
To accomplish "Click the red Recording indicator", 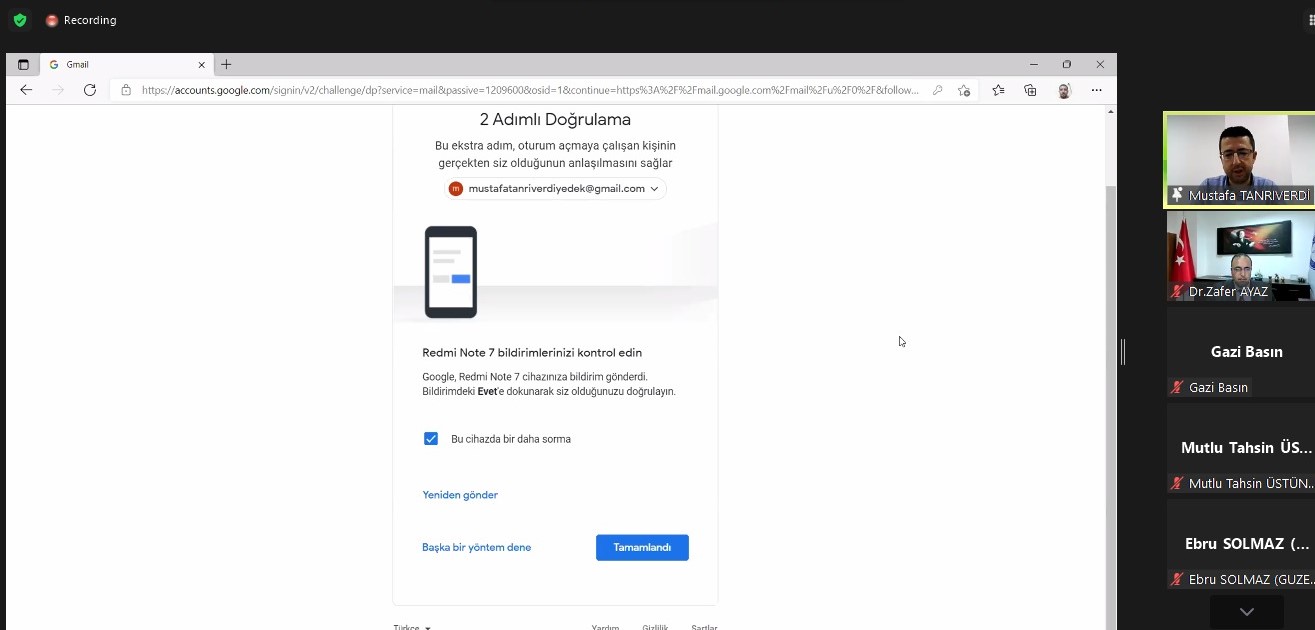I will coord(81,20).
